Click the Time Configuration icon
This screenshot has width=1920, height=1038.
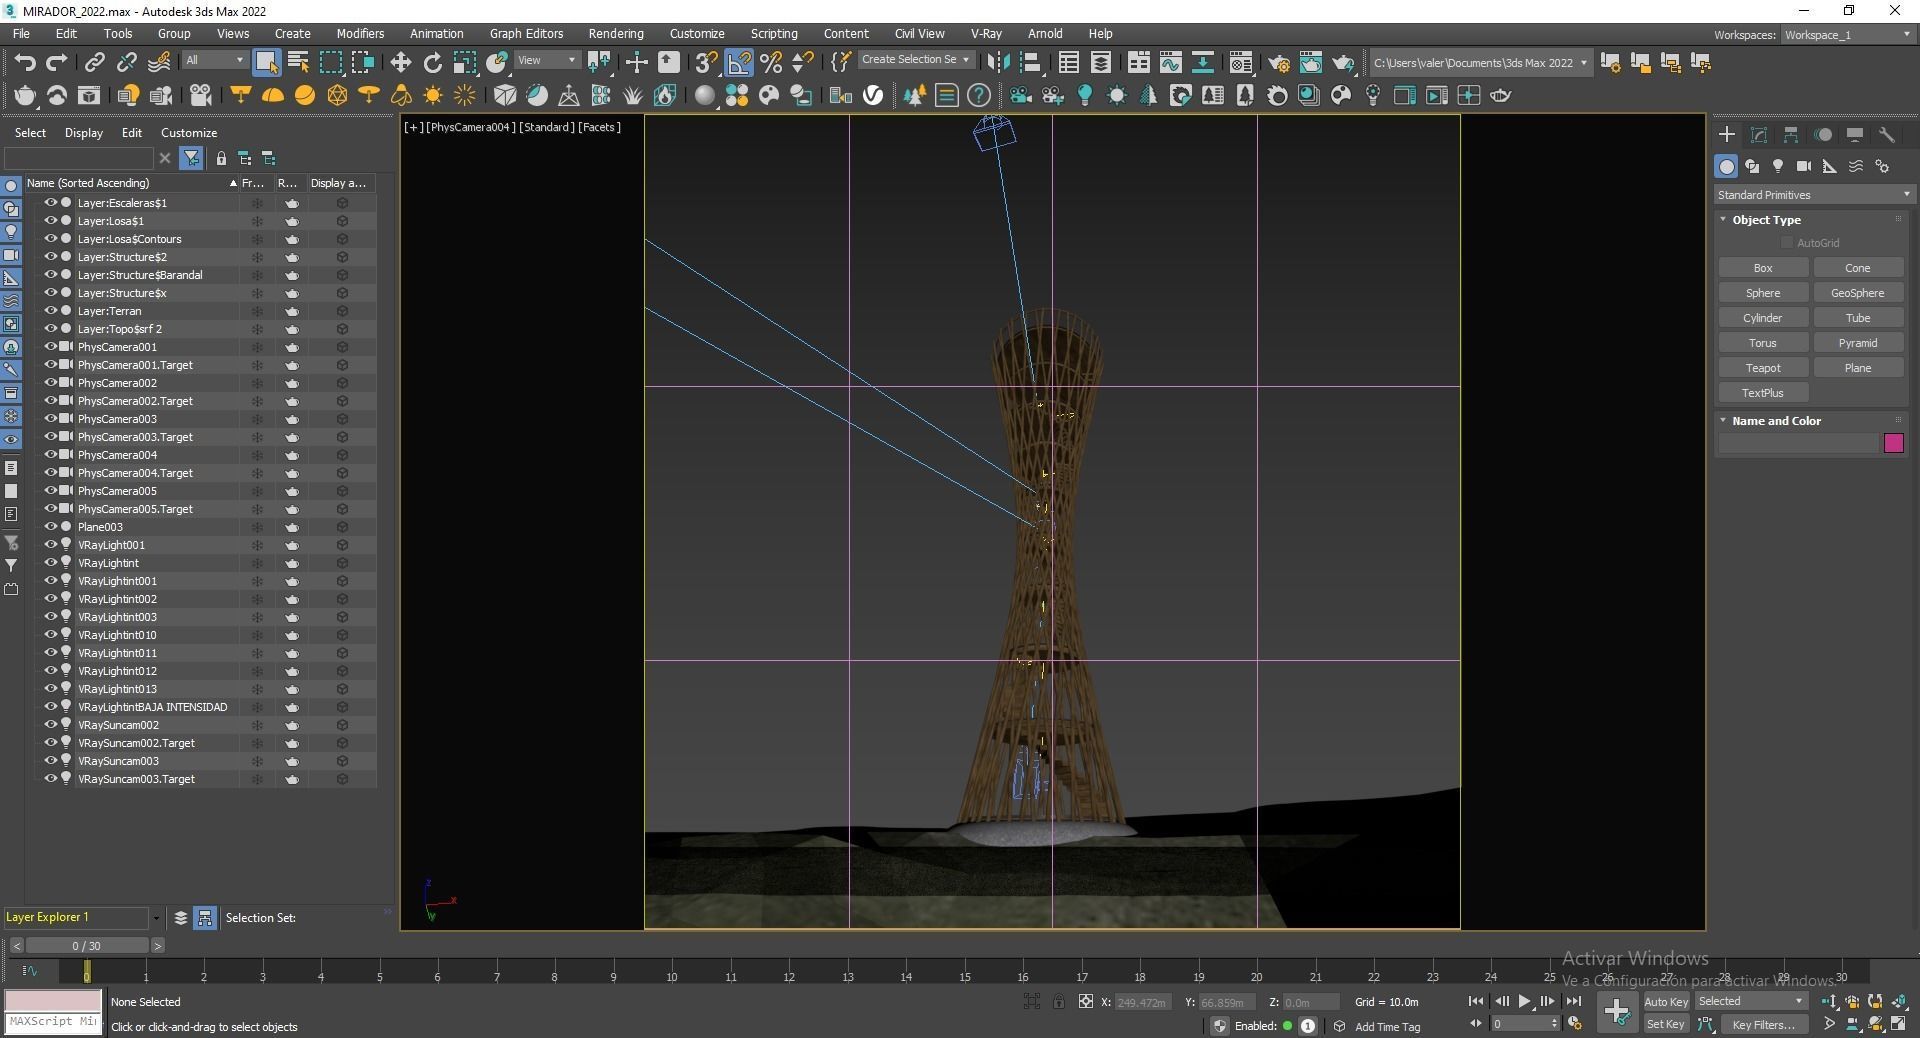1575,1024
